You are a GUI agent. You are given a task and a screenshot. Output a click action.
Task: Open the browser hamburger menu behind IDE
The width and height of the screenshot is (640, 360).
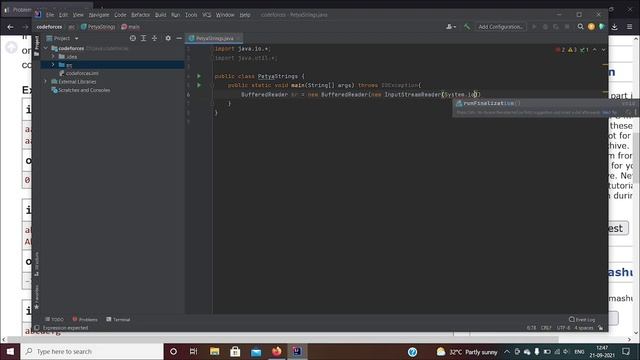(x=629, y=27)
